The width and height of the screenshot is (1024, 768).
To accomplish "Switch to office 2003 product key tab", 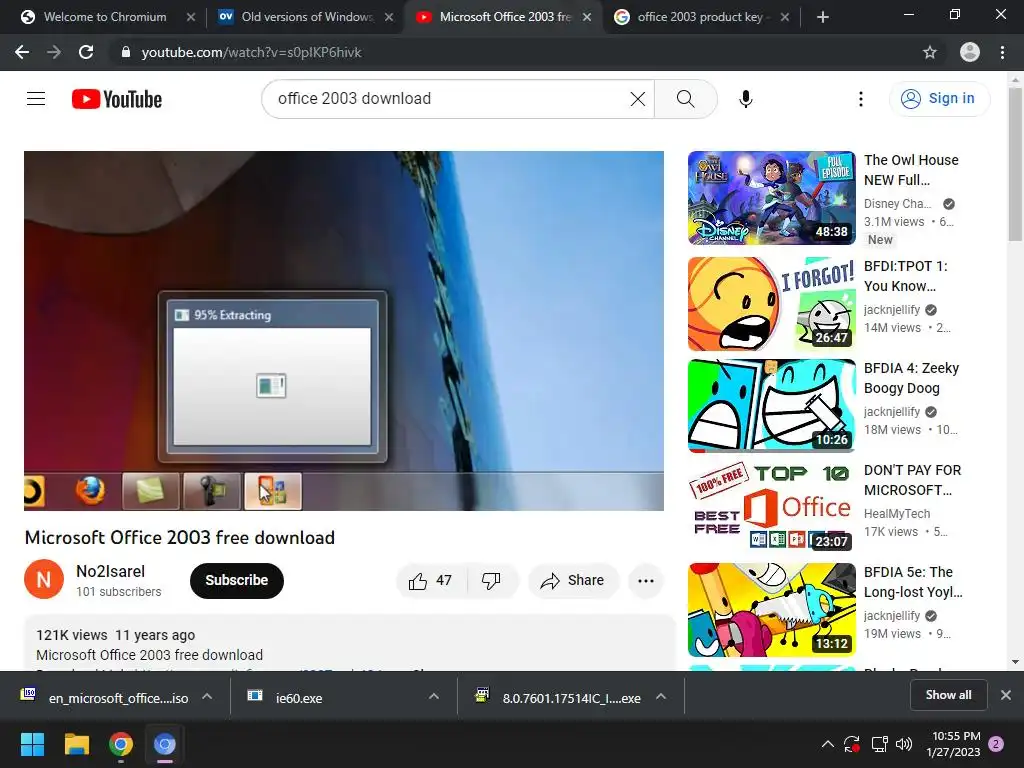I will click(700, 17).
